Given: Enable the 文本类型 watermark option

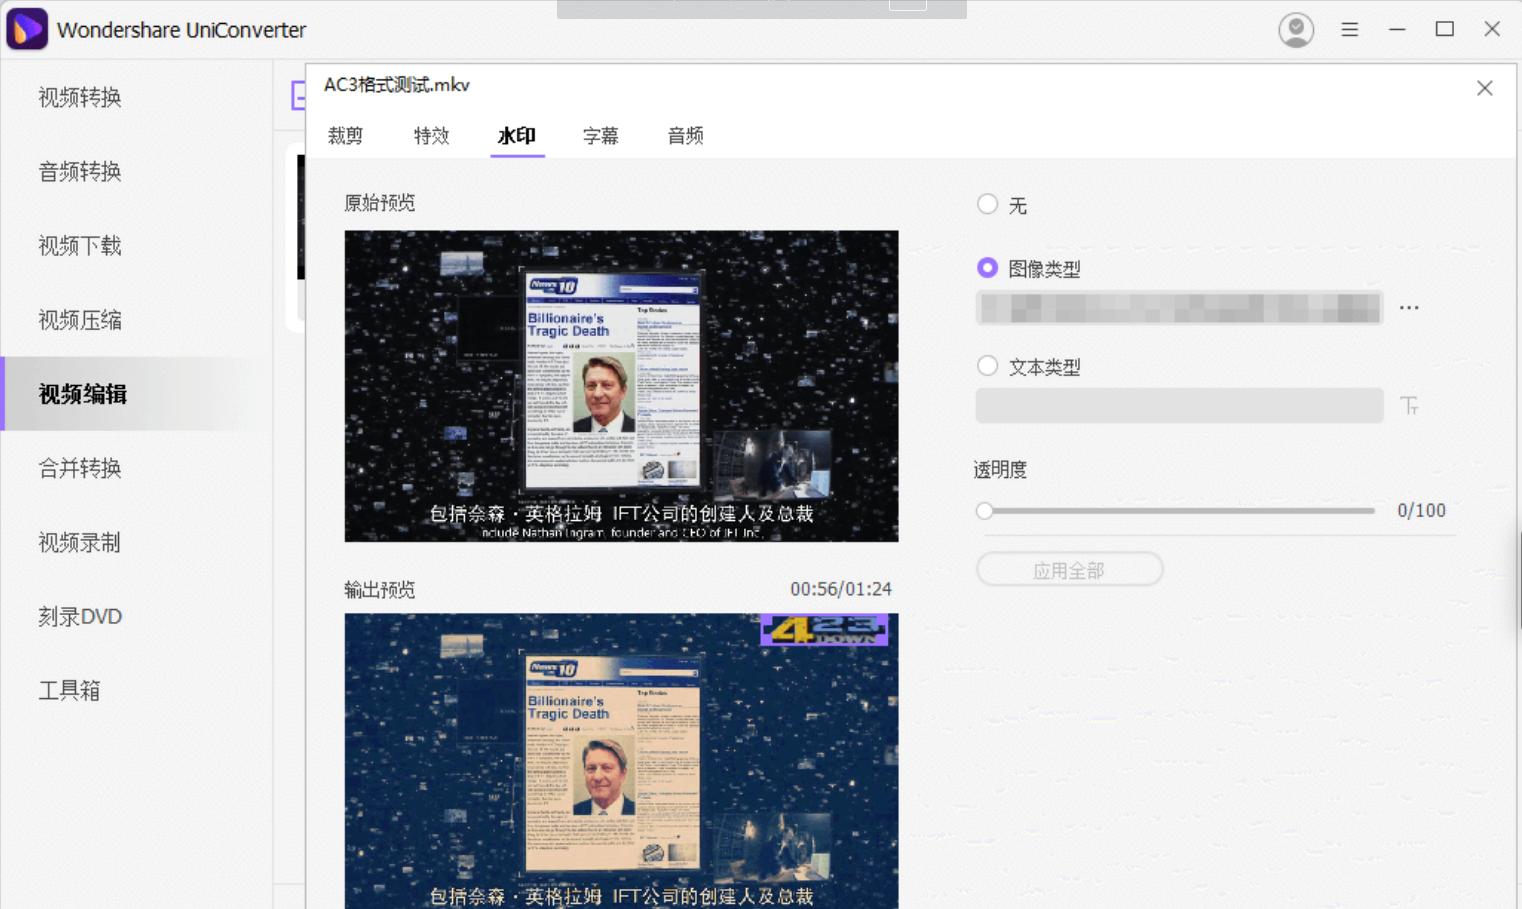Looking at the screenshot, I should tap(987, 366).
